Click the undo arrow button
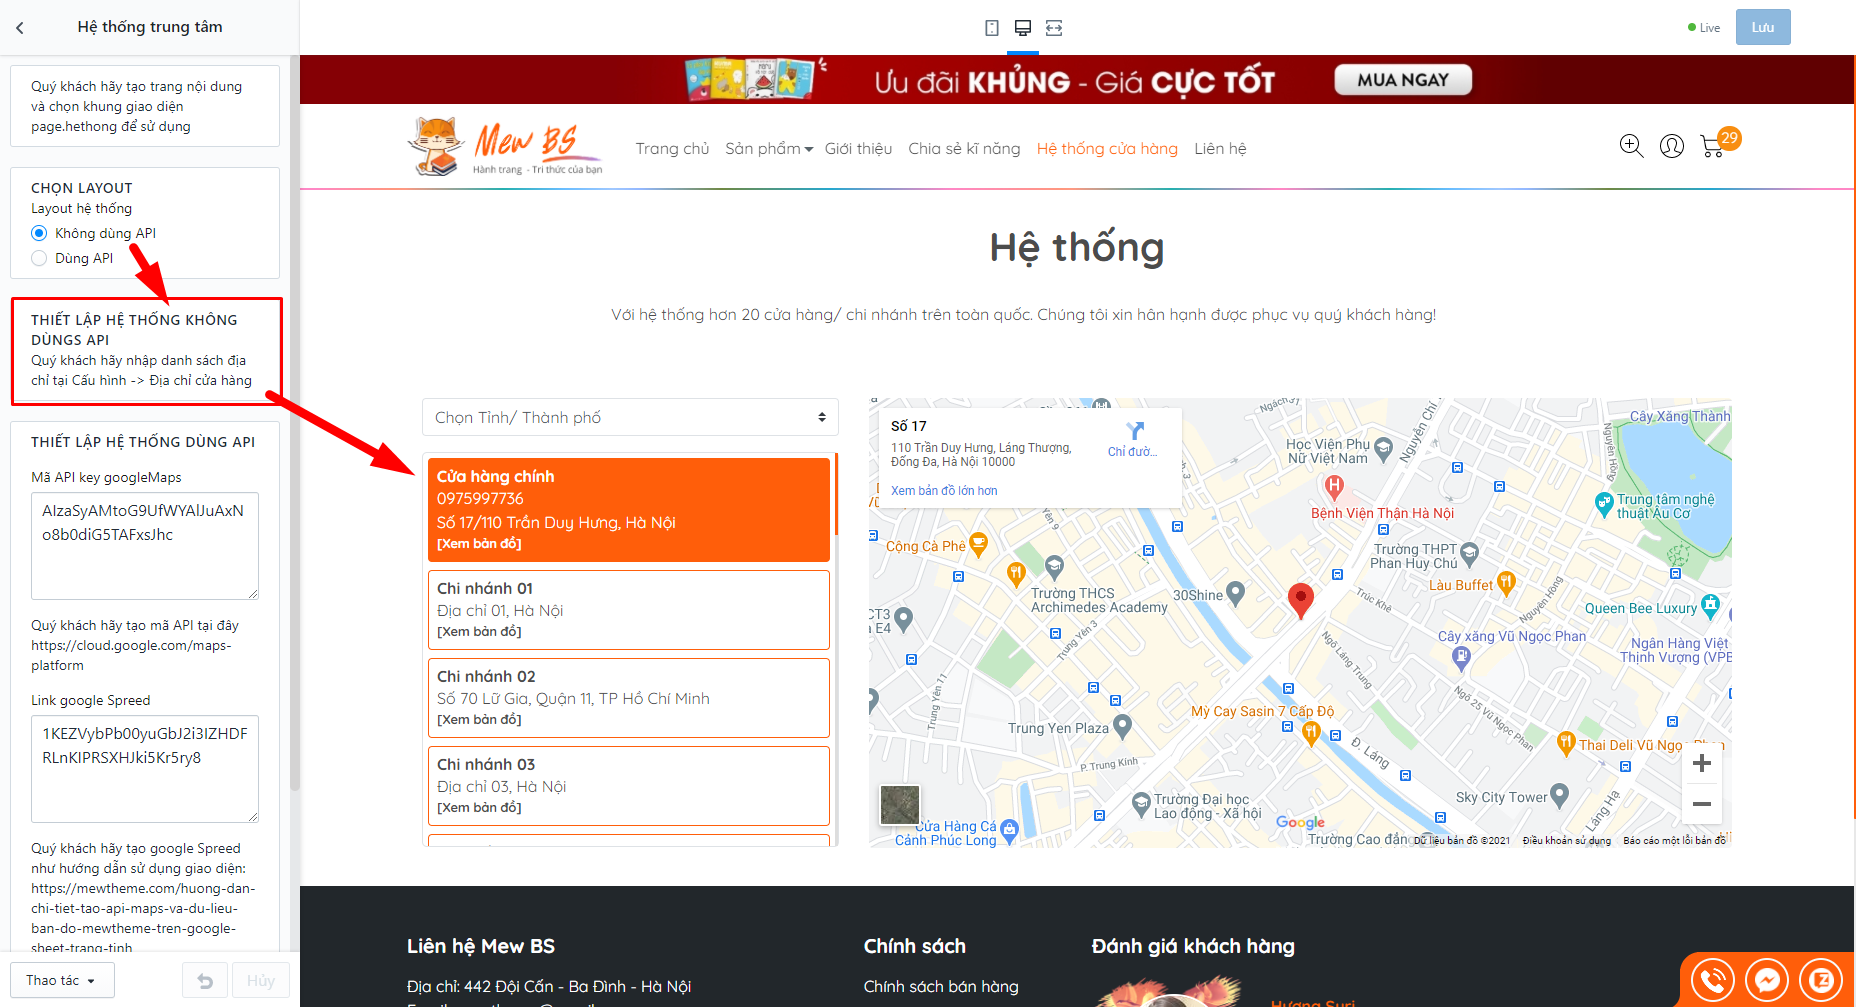Viewport: 1856px width, 1007px height. pos(205,981)
